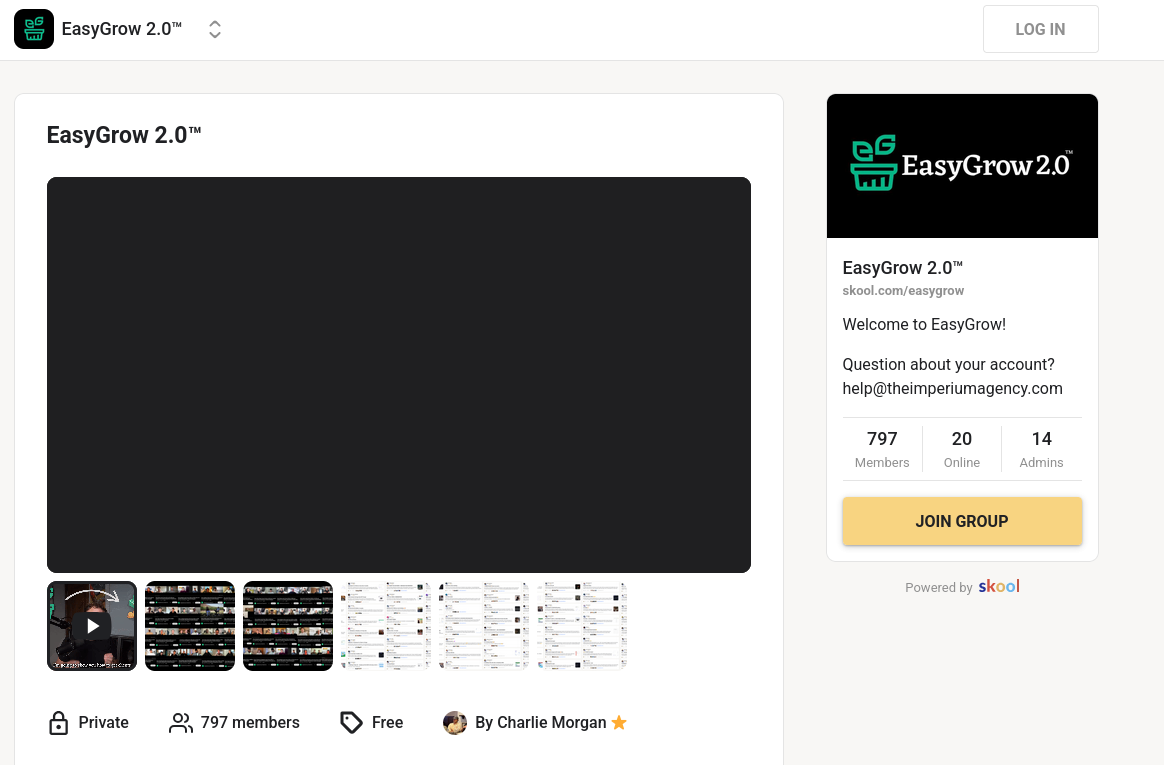
Task: Click the lock icon beside Private
Action: [x=59, y=723]
